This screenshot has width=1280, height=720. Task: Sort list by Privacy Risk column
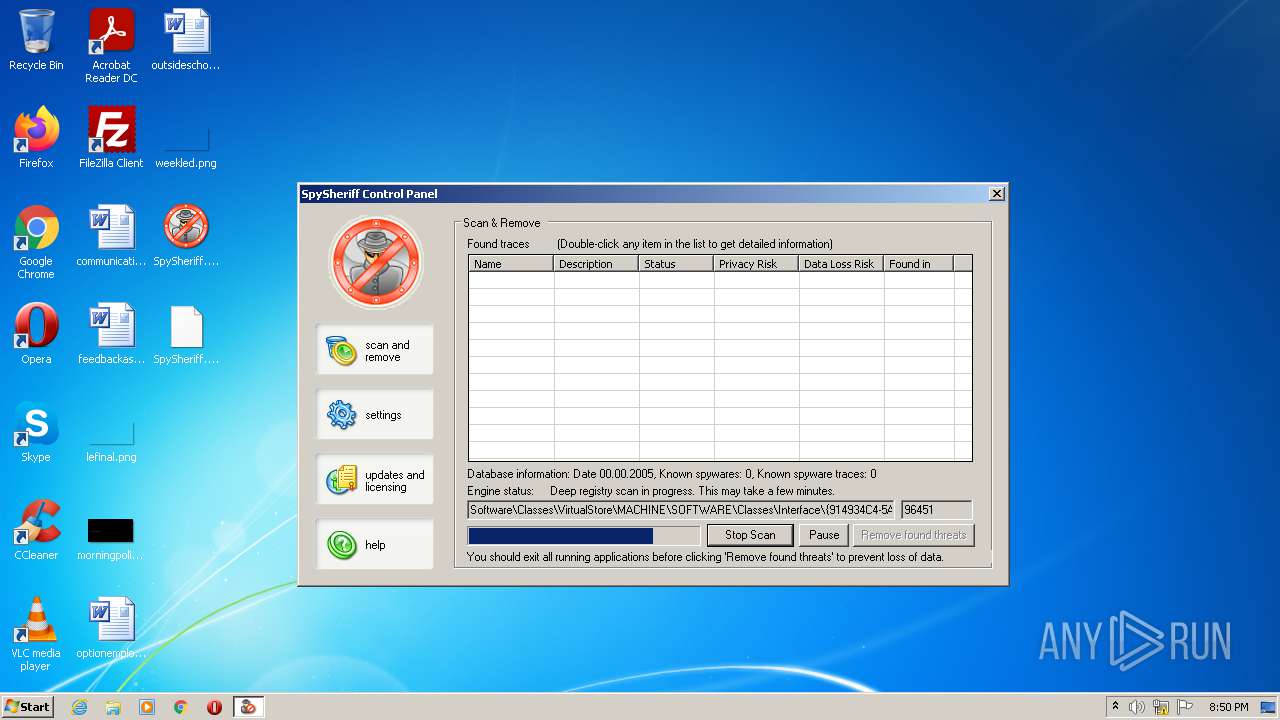click(x=756, y=264)
